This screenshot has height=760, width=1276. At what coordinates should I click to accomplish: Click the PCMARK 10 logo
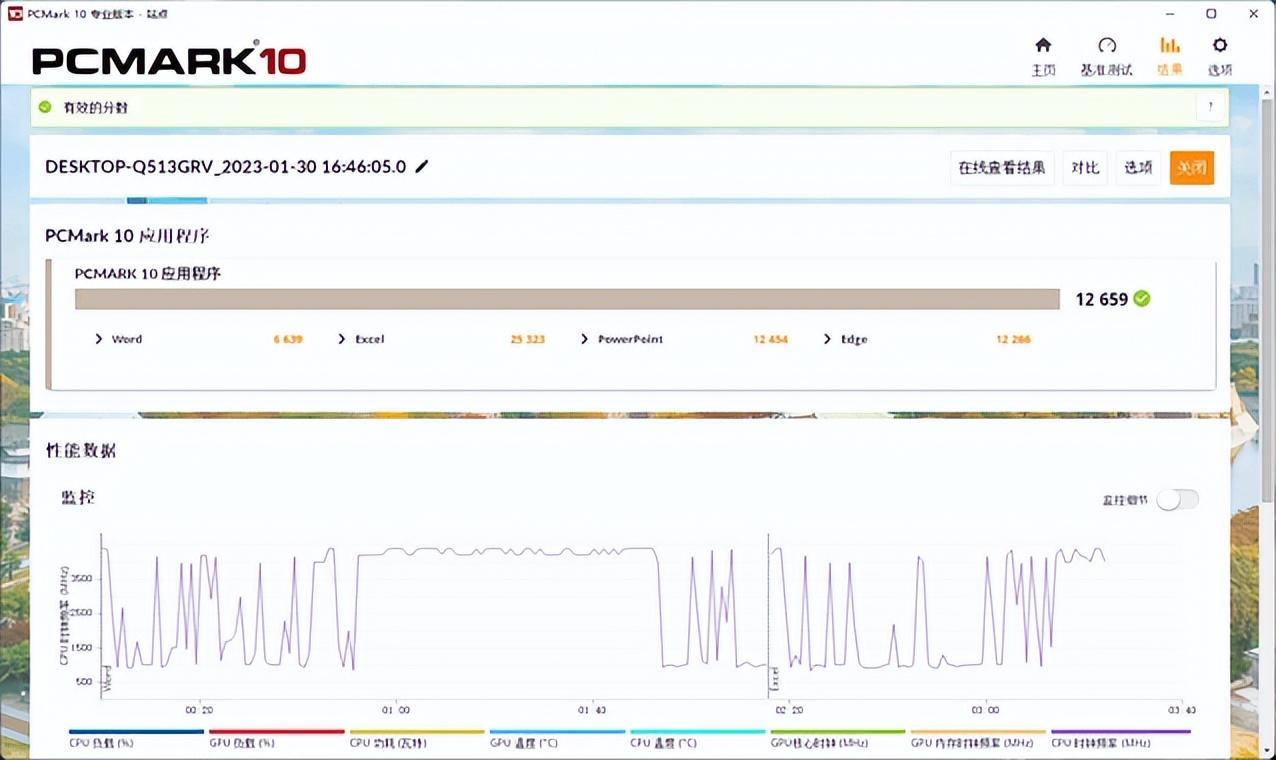tap(169, 58)
